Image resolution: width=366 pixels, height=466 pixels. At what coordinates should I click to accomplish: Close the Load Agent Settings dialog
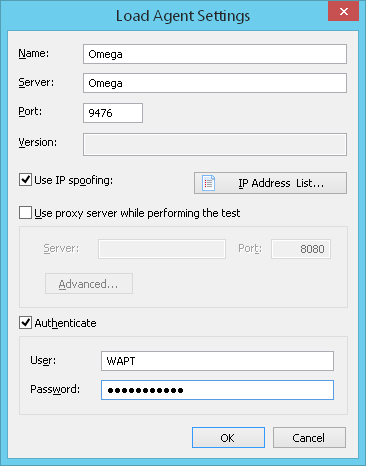click(x=343, y=12)
